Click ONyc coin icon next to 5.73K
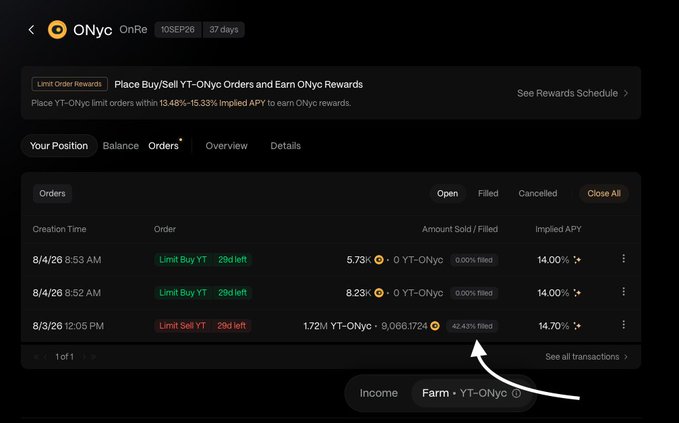 click(x=379, y=260)
